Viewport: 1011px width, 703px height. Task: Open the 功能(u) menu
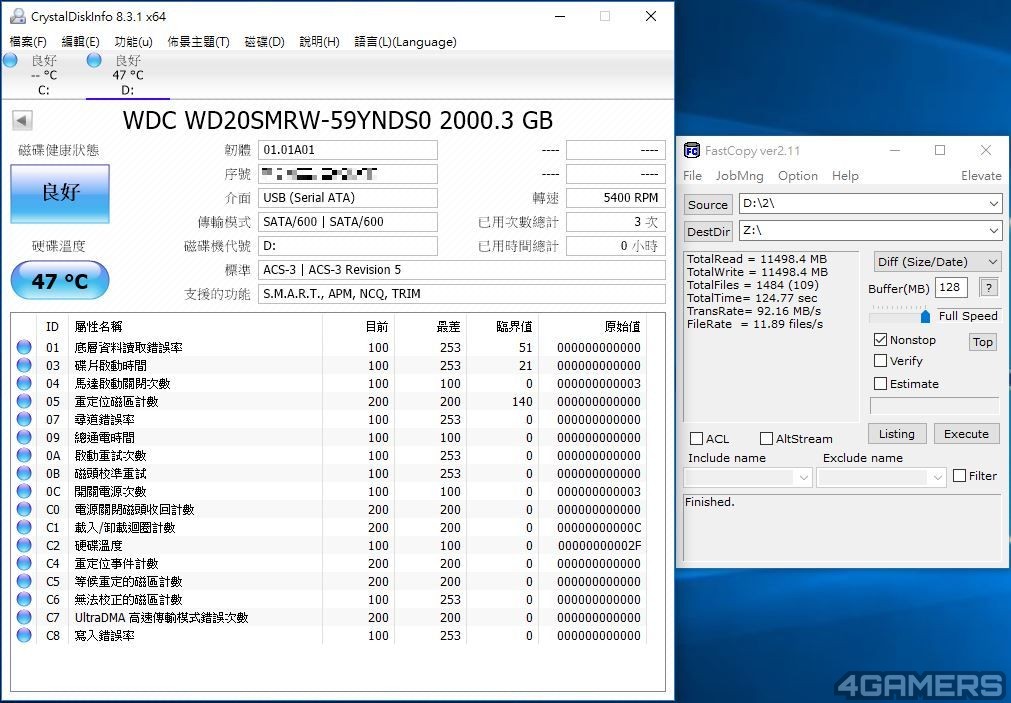[133, 42]
